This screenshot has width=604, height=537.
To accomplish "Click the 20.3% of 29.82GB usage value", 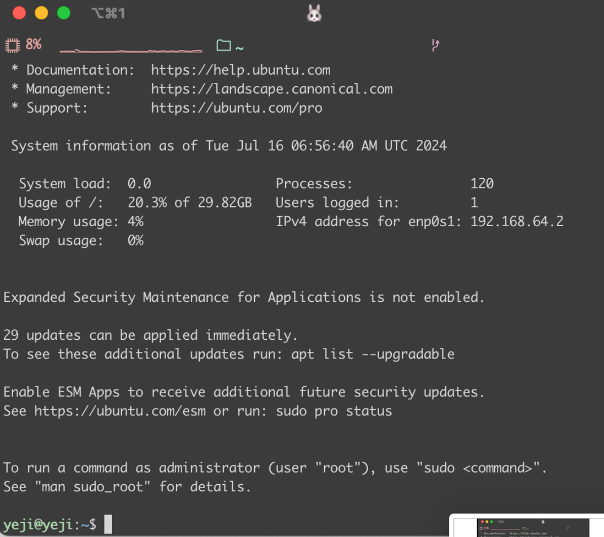I will [x=190, y=202].
